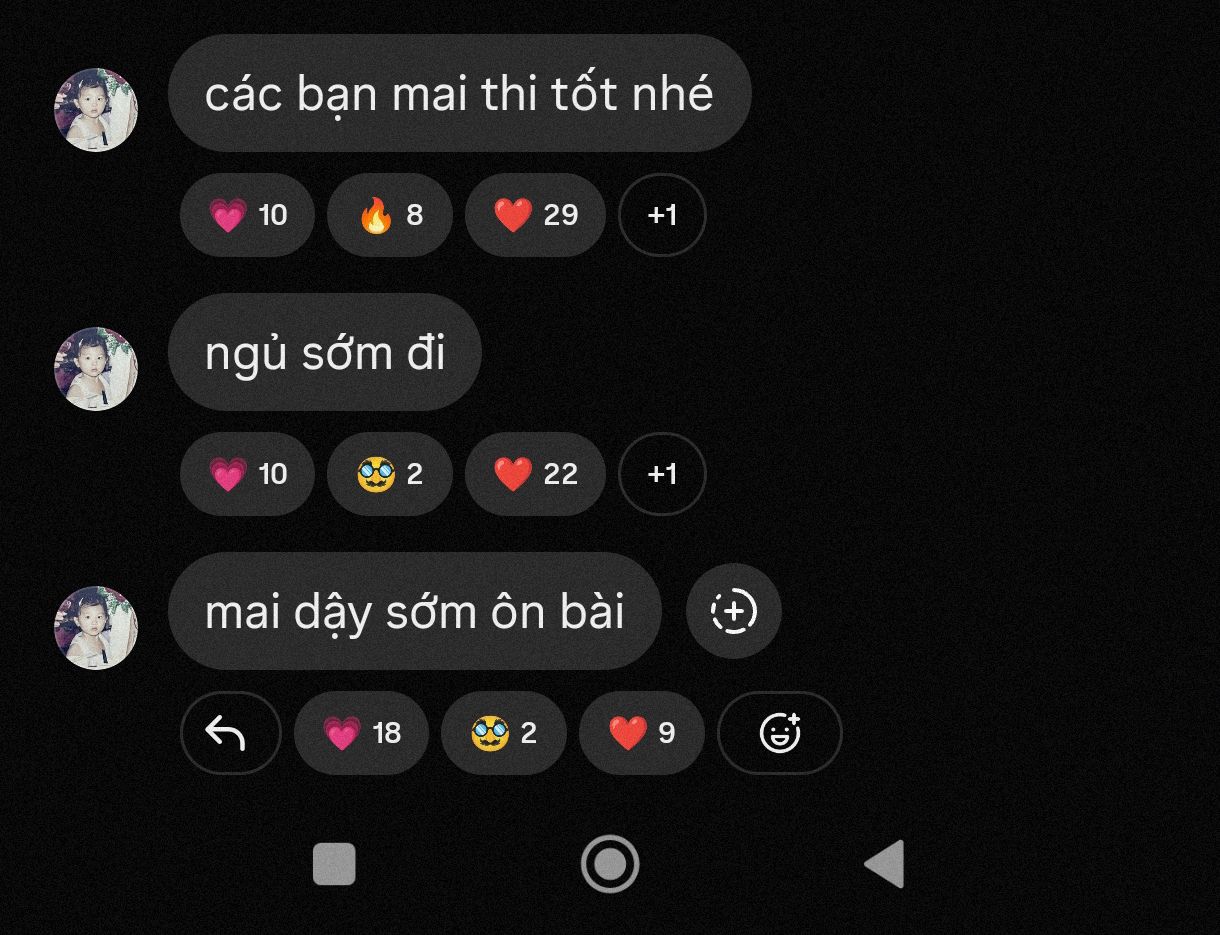Toggle disguised face reaction under "ngủ sớm đi"
Viewport: 1220px width, 935px height.
click(390, 474)
